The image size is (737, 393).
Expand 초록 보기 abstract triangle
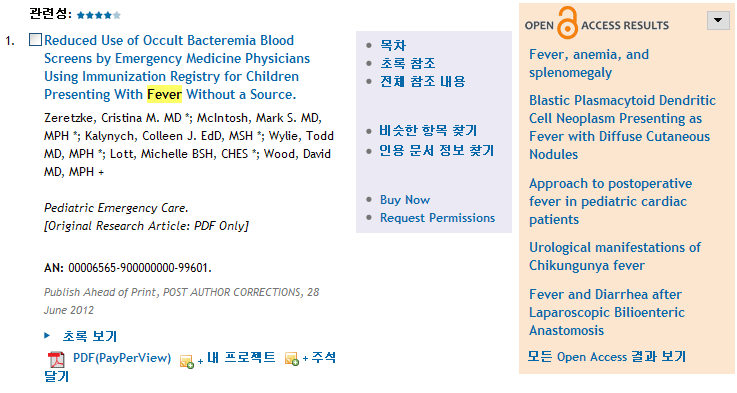coord(47,336)
